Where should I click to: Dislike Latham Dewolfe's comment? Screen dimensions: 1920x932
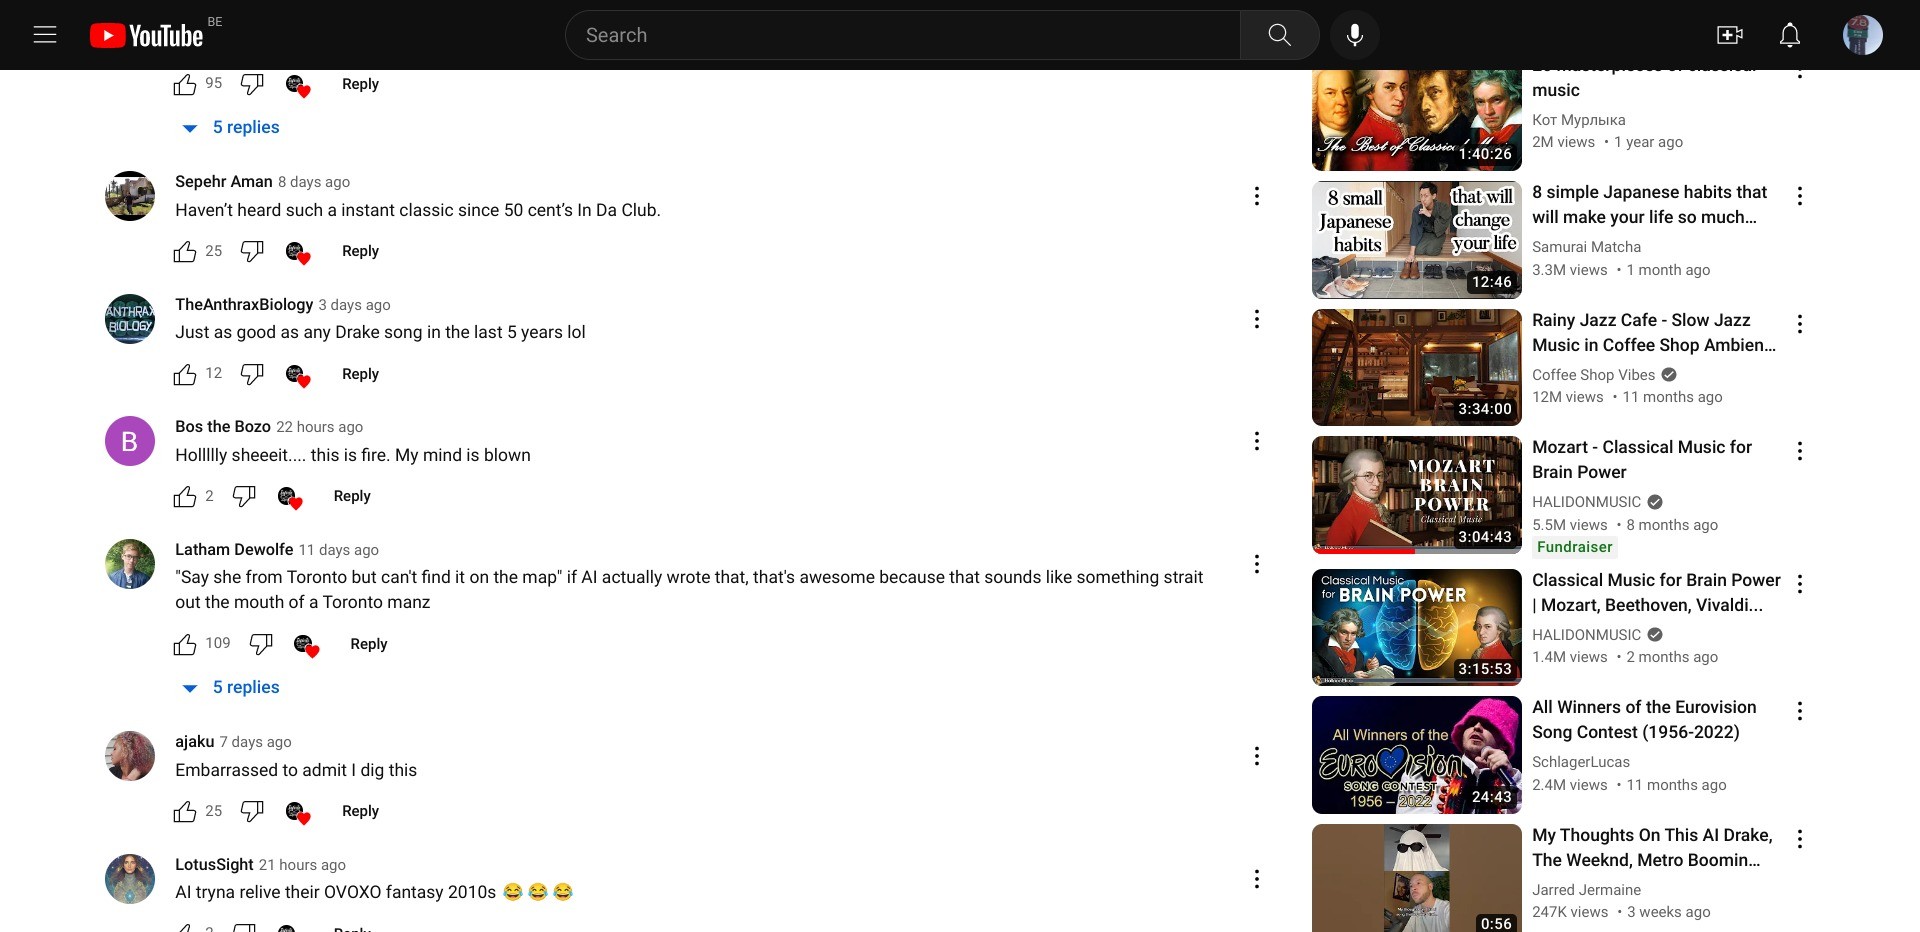(x=261, y=644)
